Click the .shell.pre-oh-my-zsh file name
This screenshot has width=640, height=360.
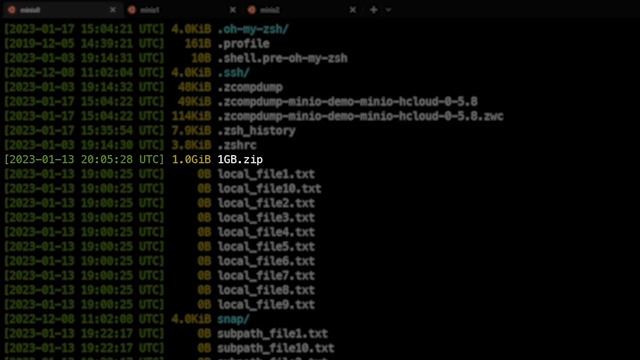click(x=282, y=58)
